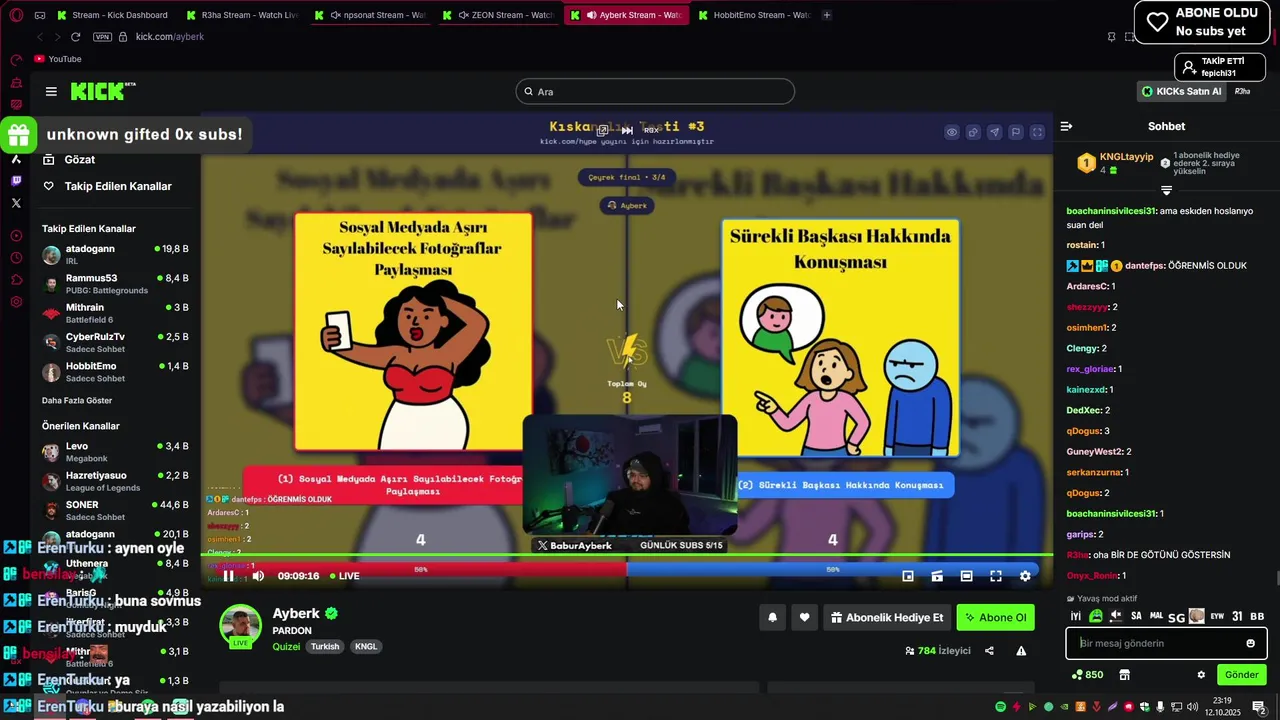
Task: Send the chat message with Gönder
Action: (x=1241, y=675)
